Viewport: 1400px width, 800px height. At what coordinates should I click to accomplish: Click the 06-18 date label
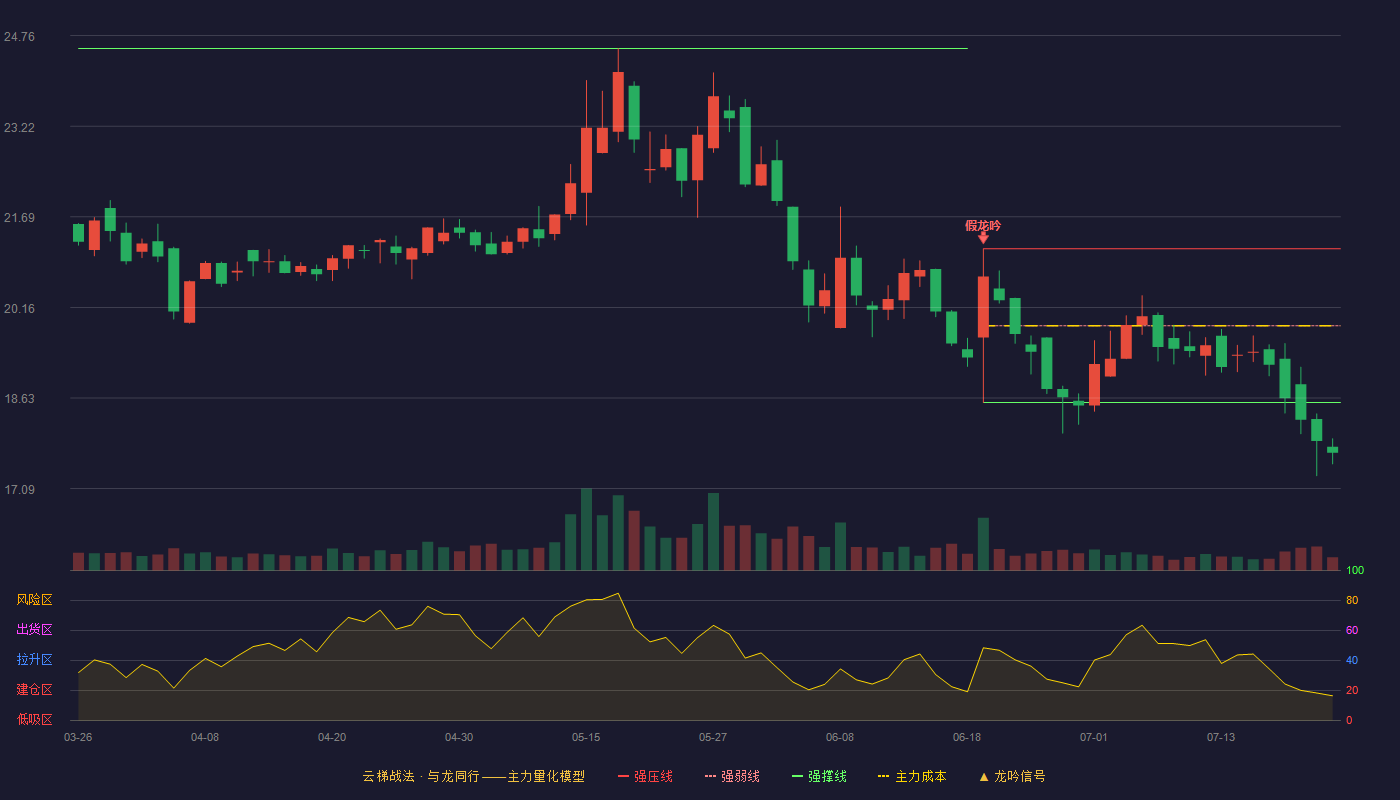pyautogui.click(x=967, y=737)
